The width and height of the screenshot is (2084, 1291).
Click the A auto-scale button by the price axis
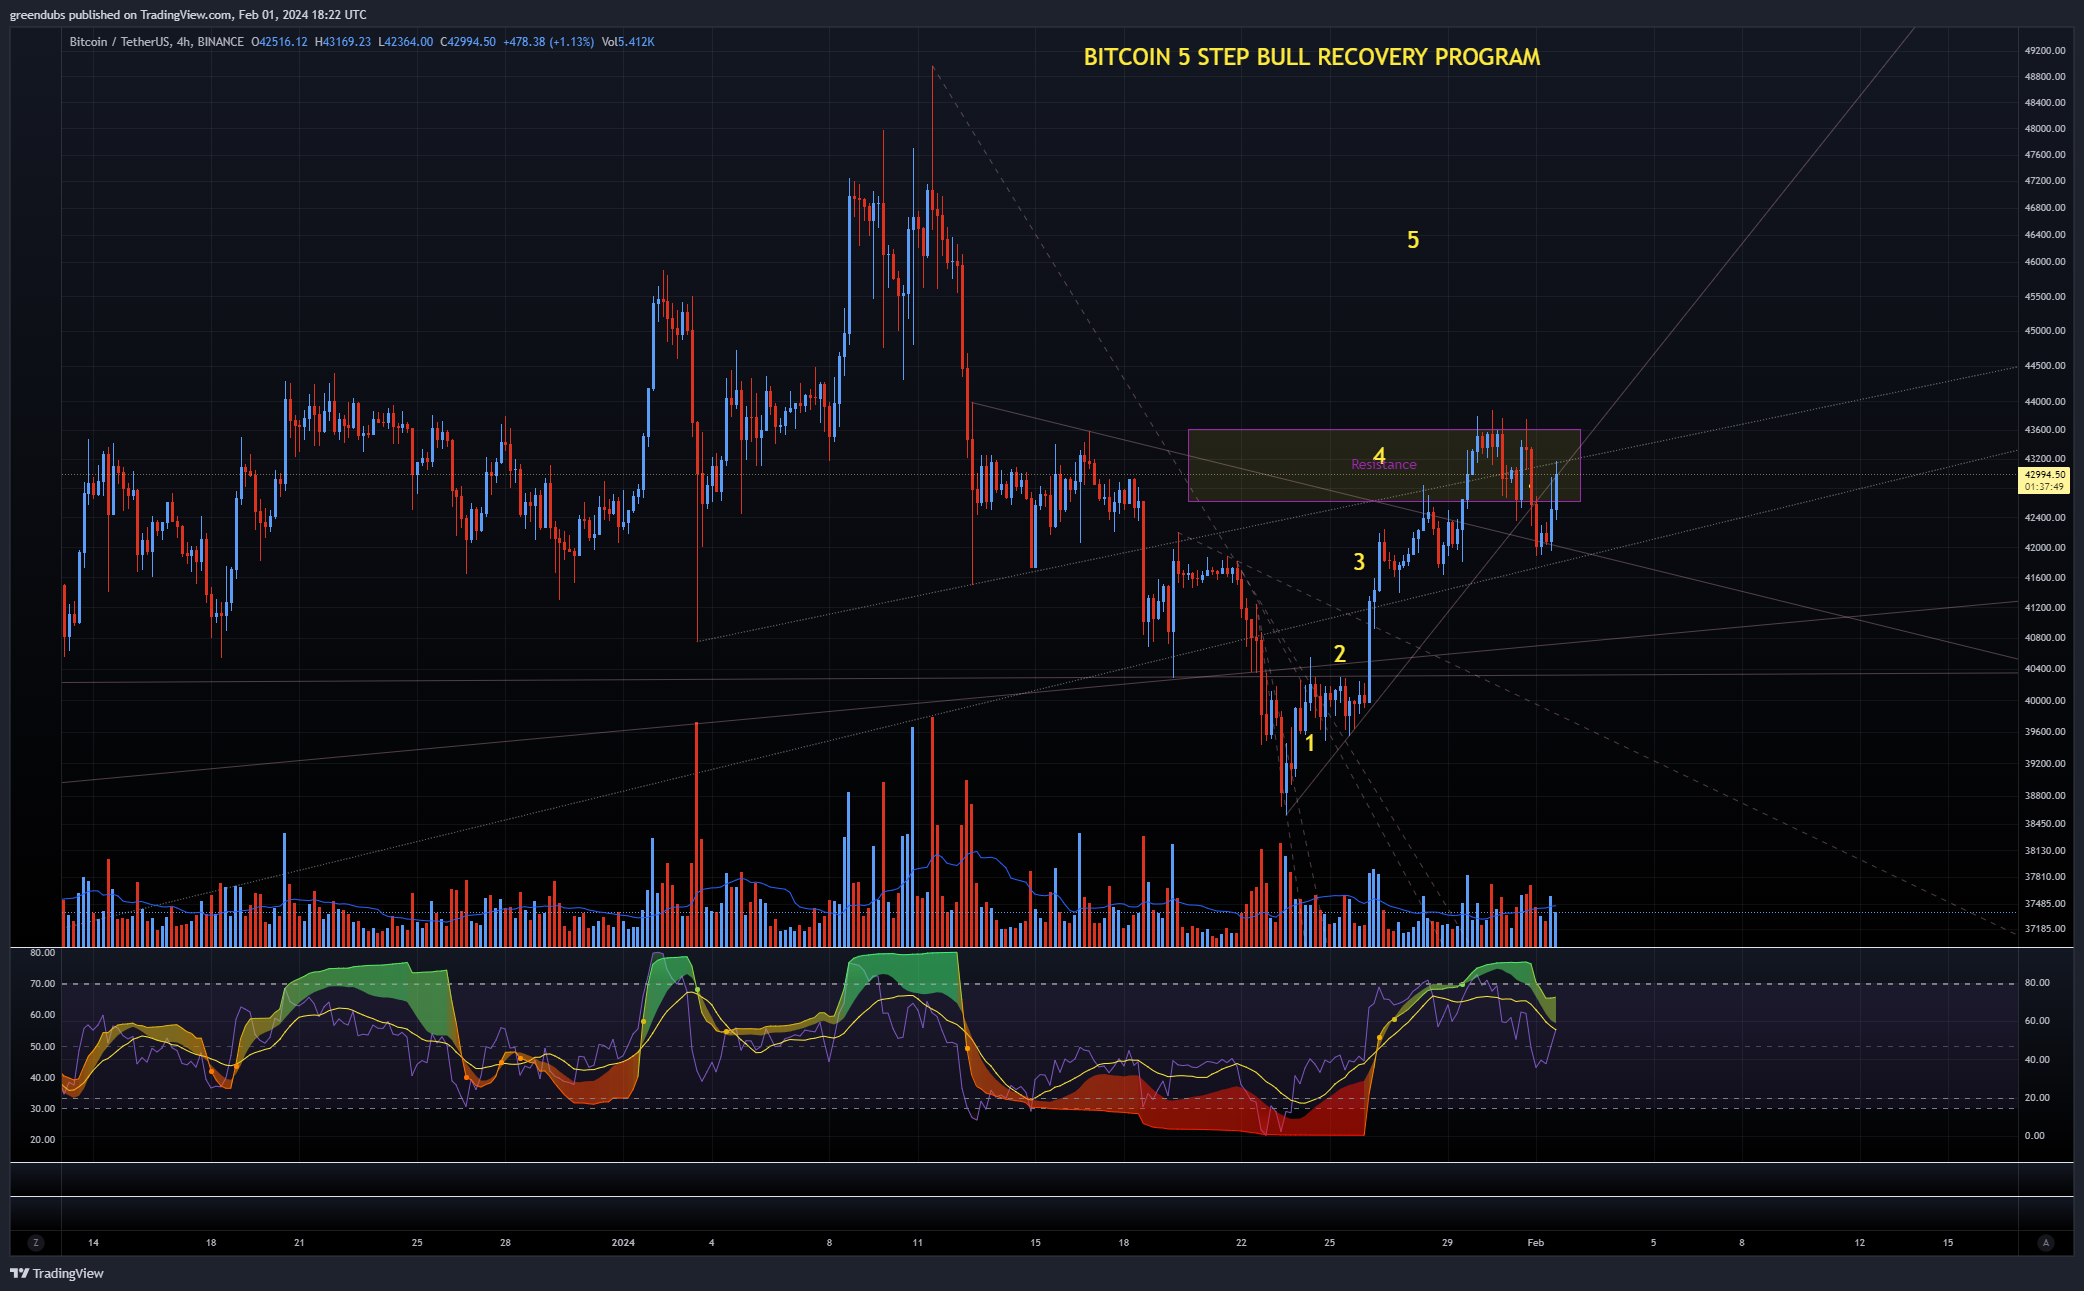click(2046, 1243)
